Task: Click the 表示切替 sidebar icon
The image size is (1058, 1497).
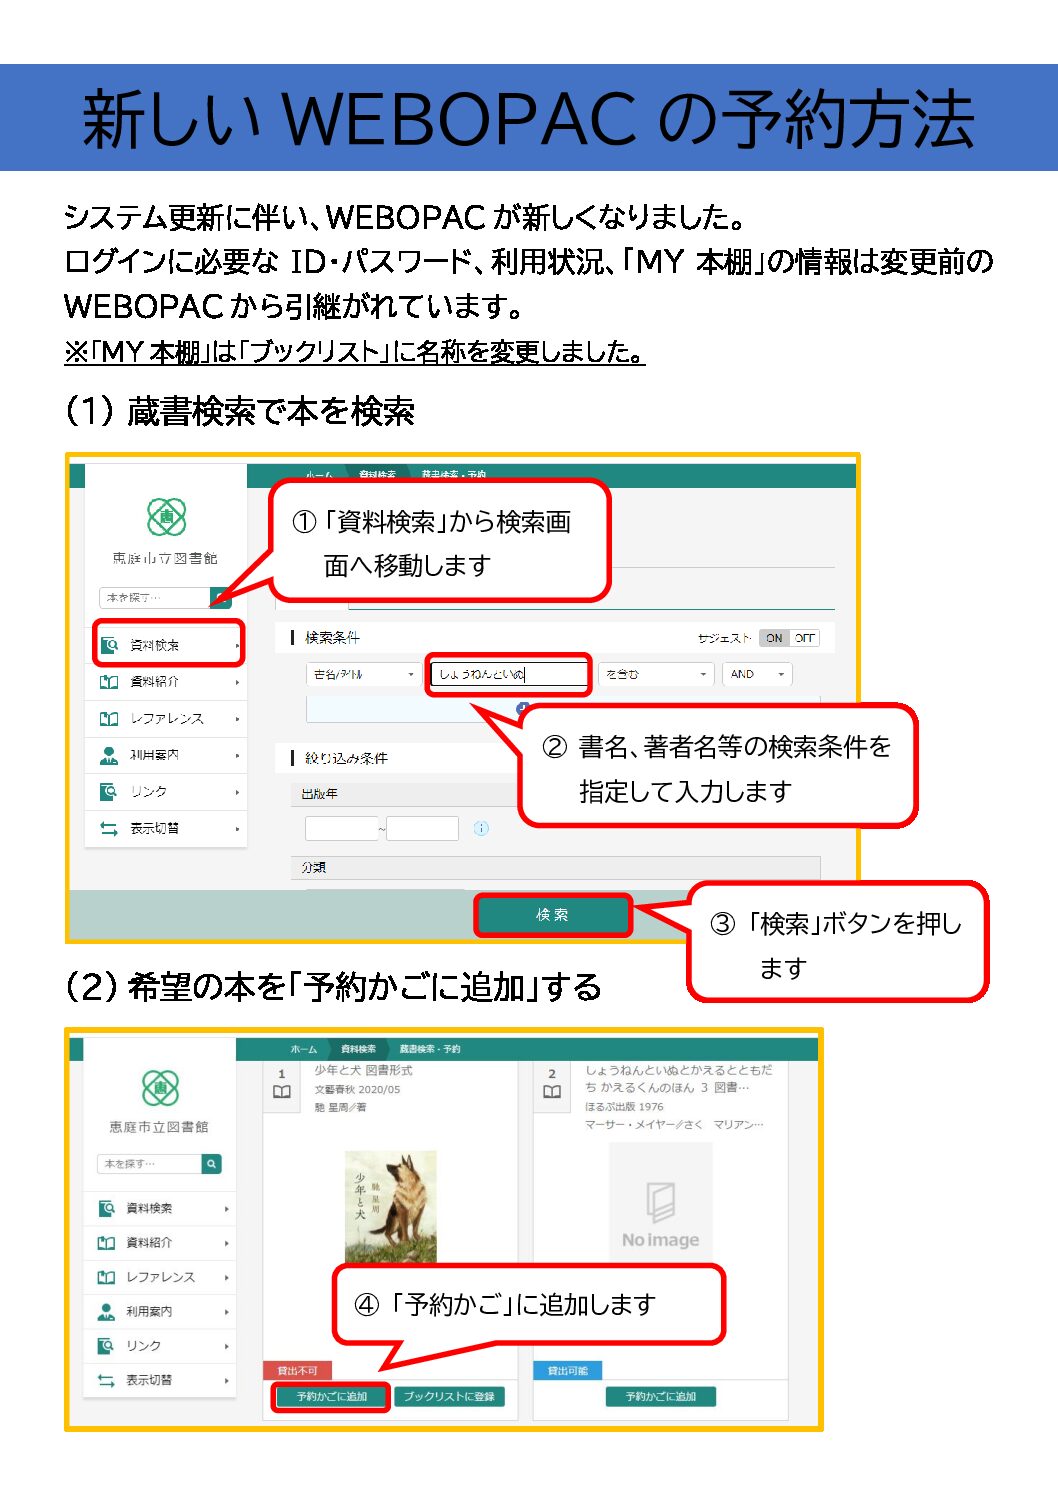Action: [108, 827]
